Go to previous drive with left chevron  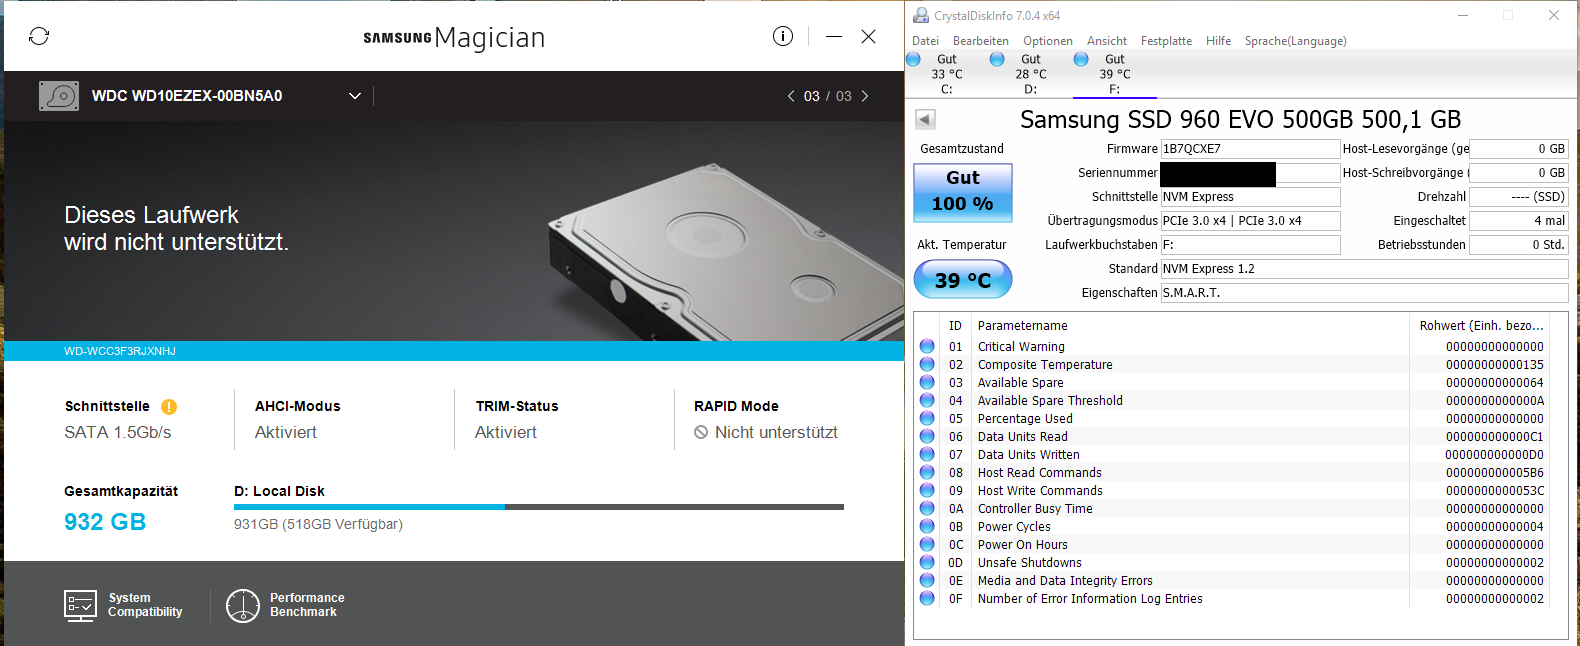(791, 96)
